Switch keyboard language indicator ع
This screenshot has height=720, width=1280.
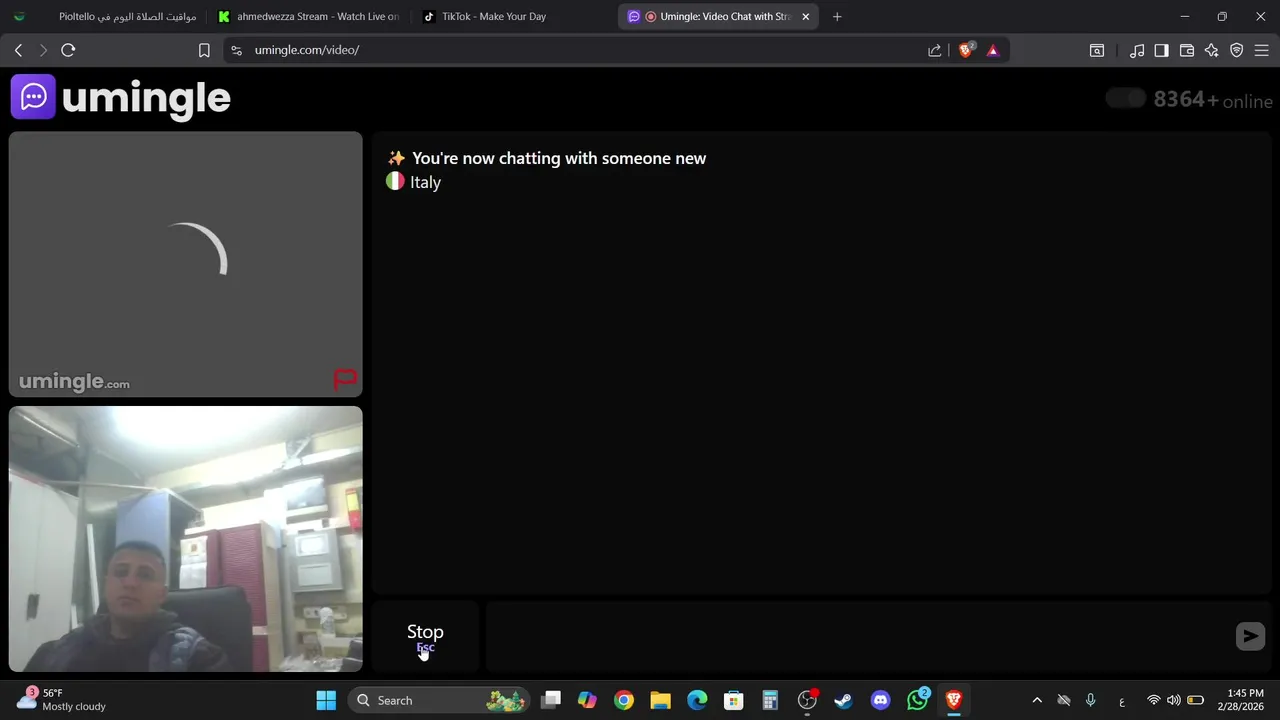1122,700
